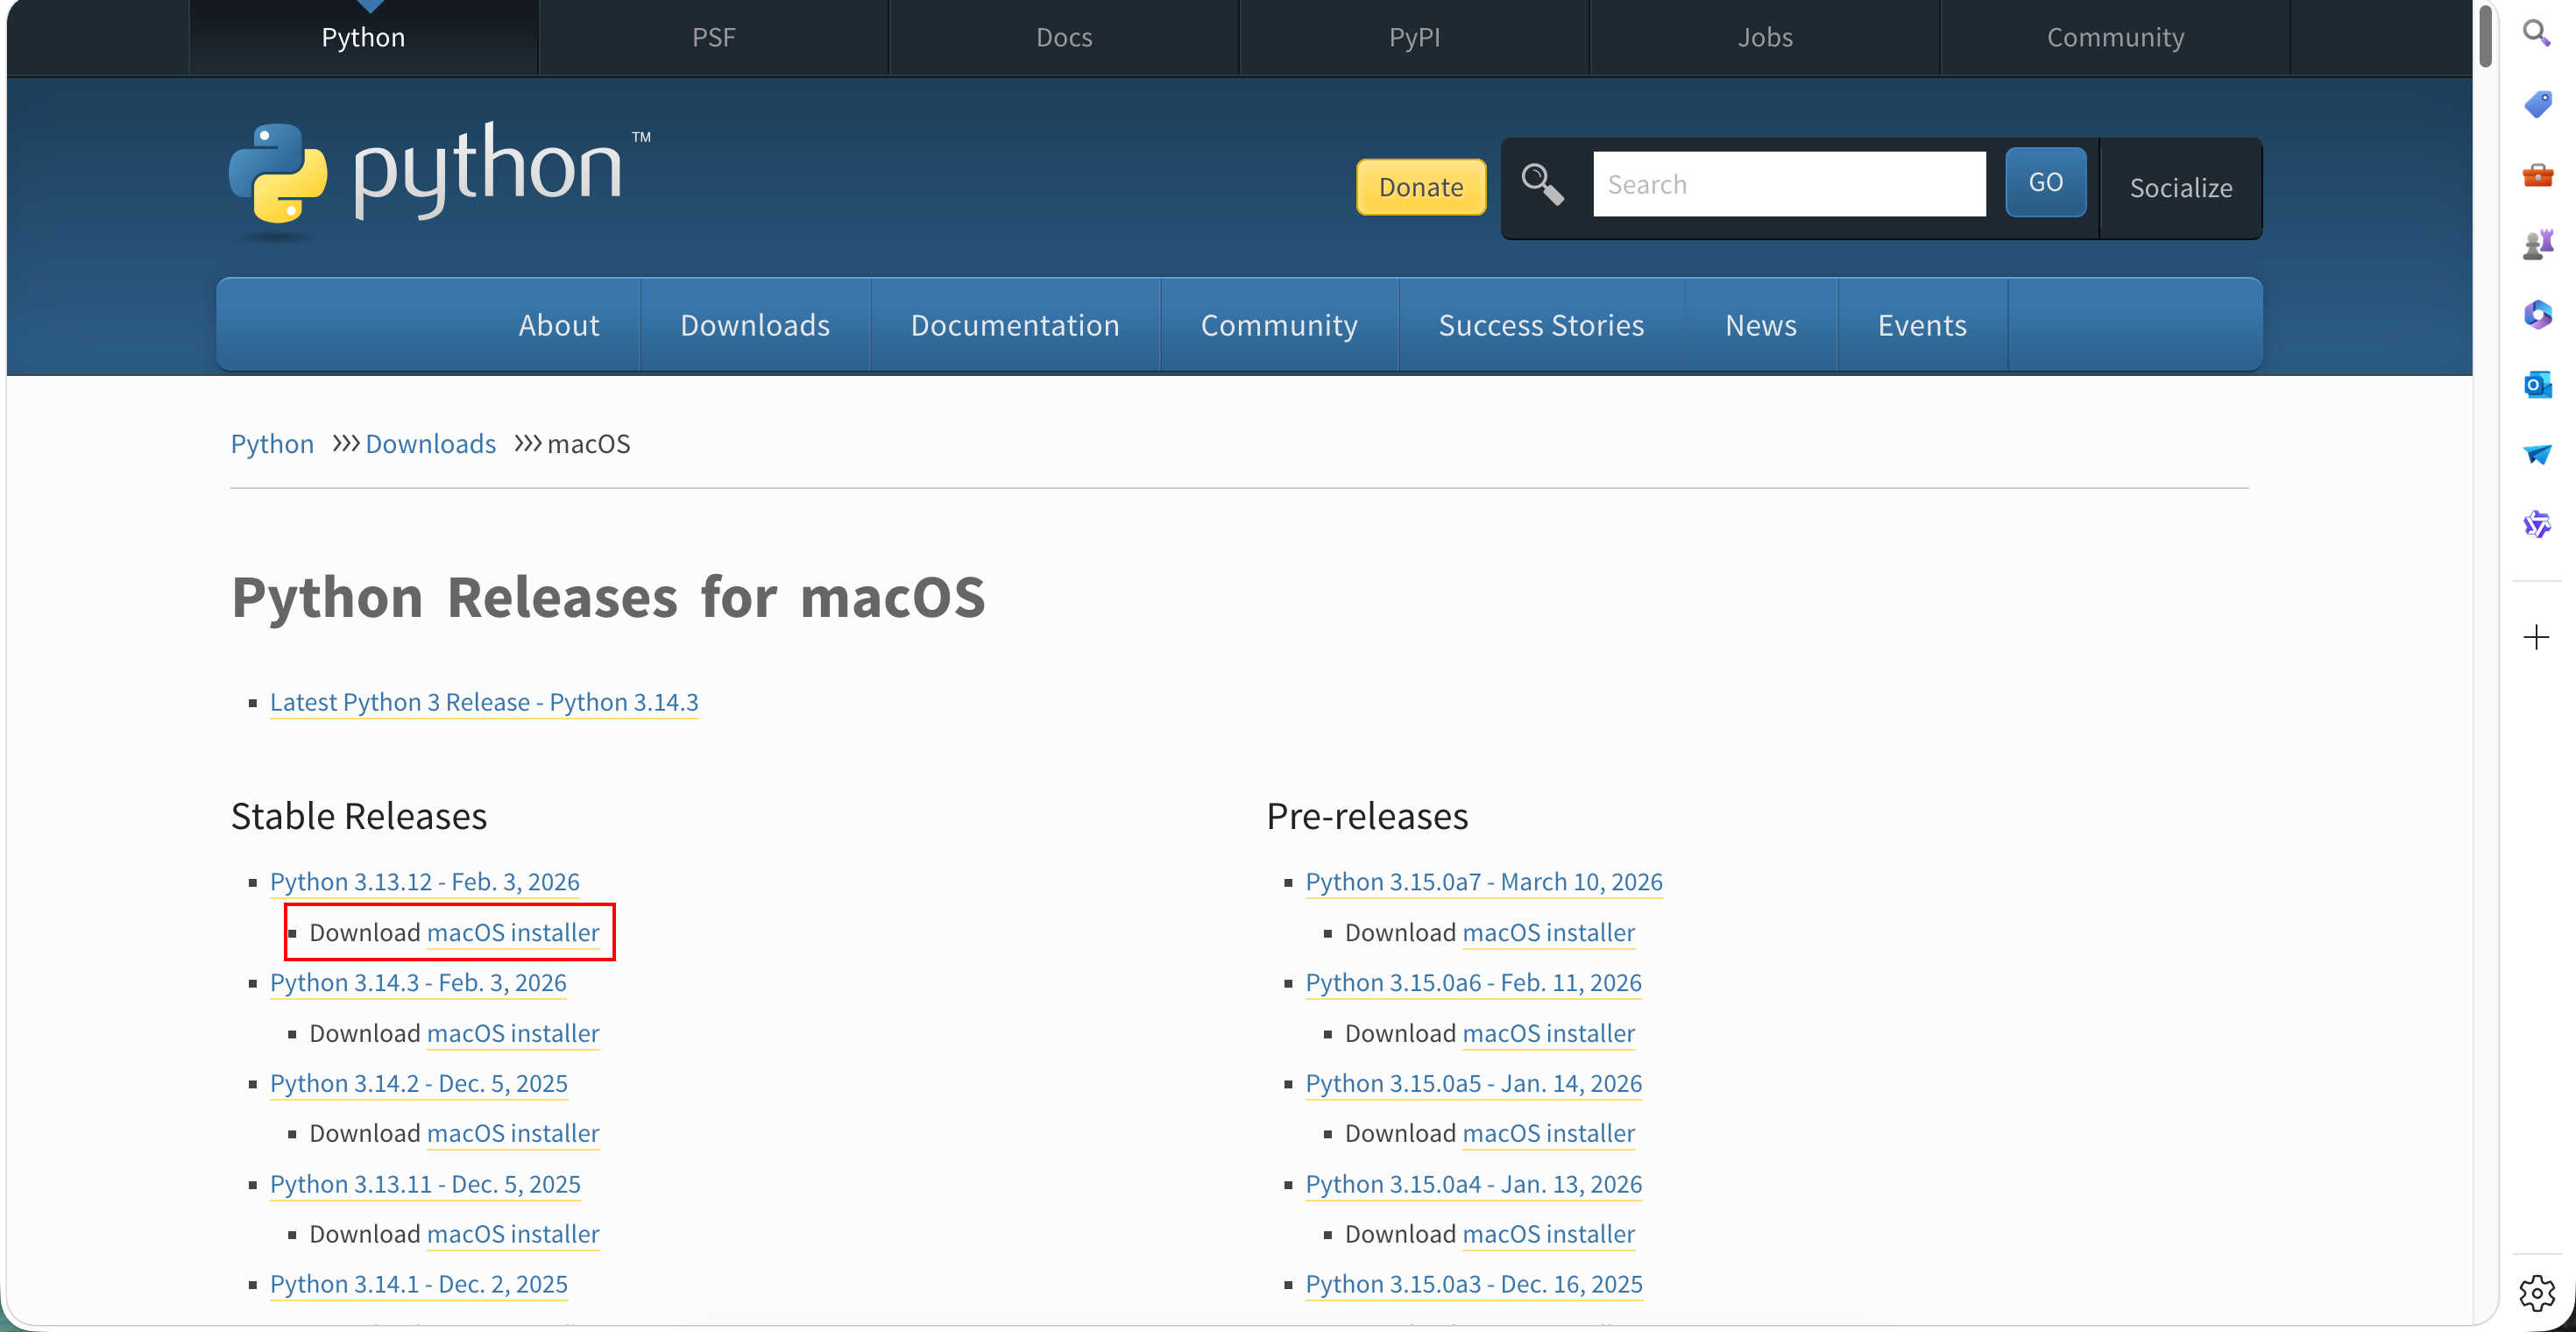The image size is (2576, 1332).
Task: Open the Outlook sidebar icon
Action: point(2537,385)
